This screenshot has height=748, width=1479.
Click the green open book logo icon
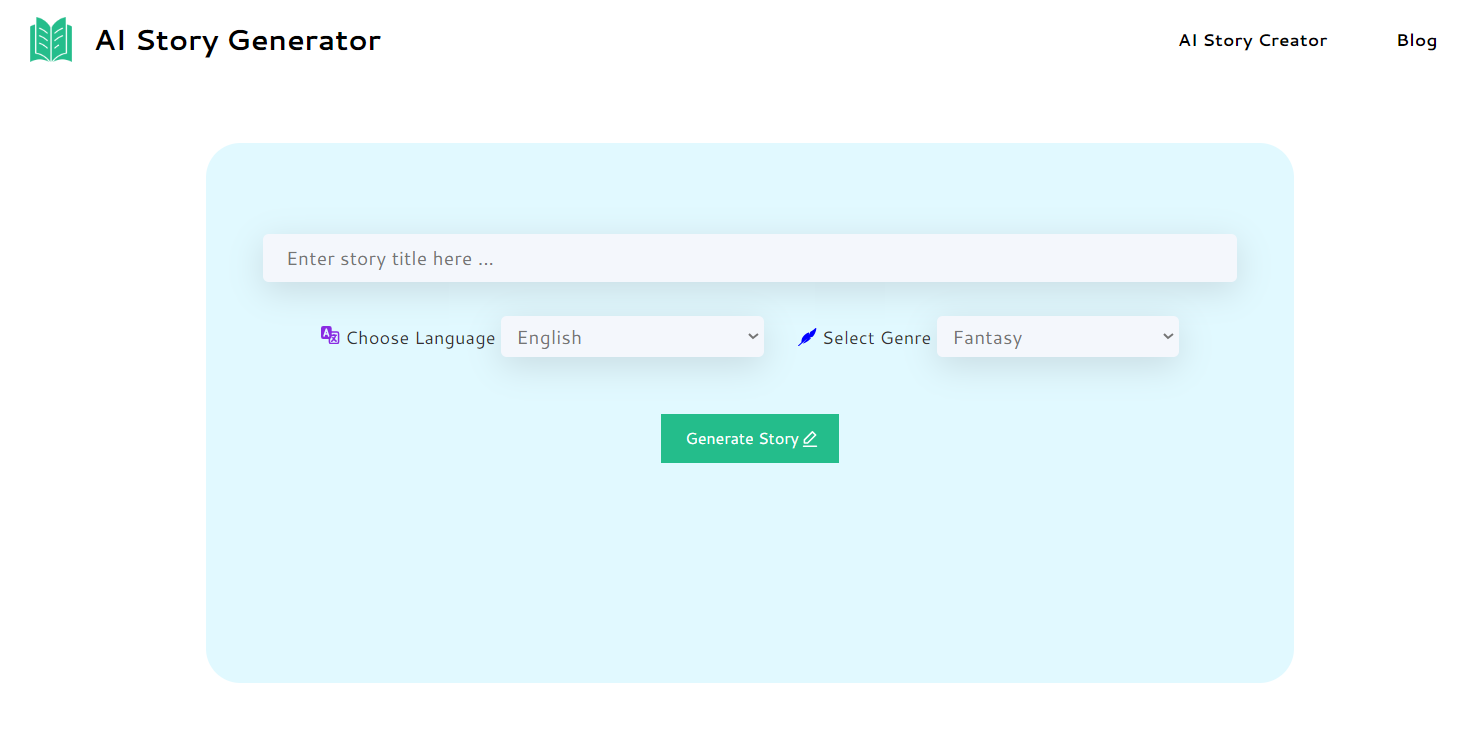coord(51,40)
